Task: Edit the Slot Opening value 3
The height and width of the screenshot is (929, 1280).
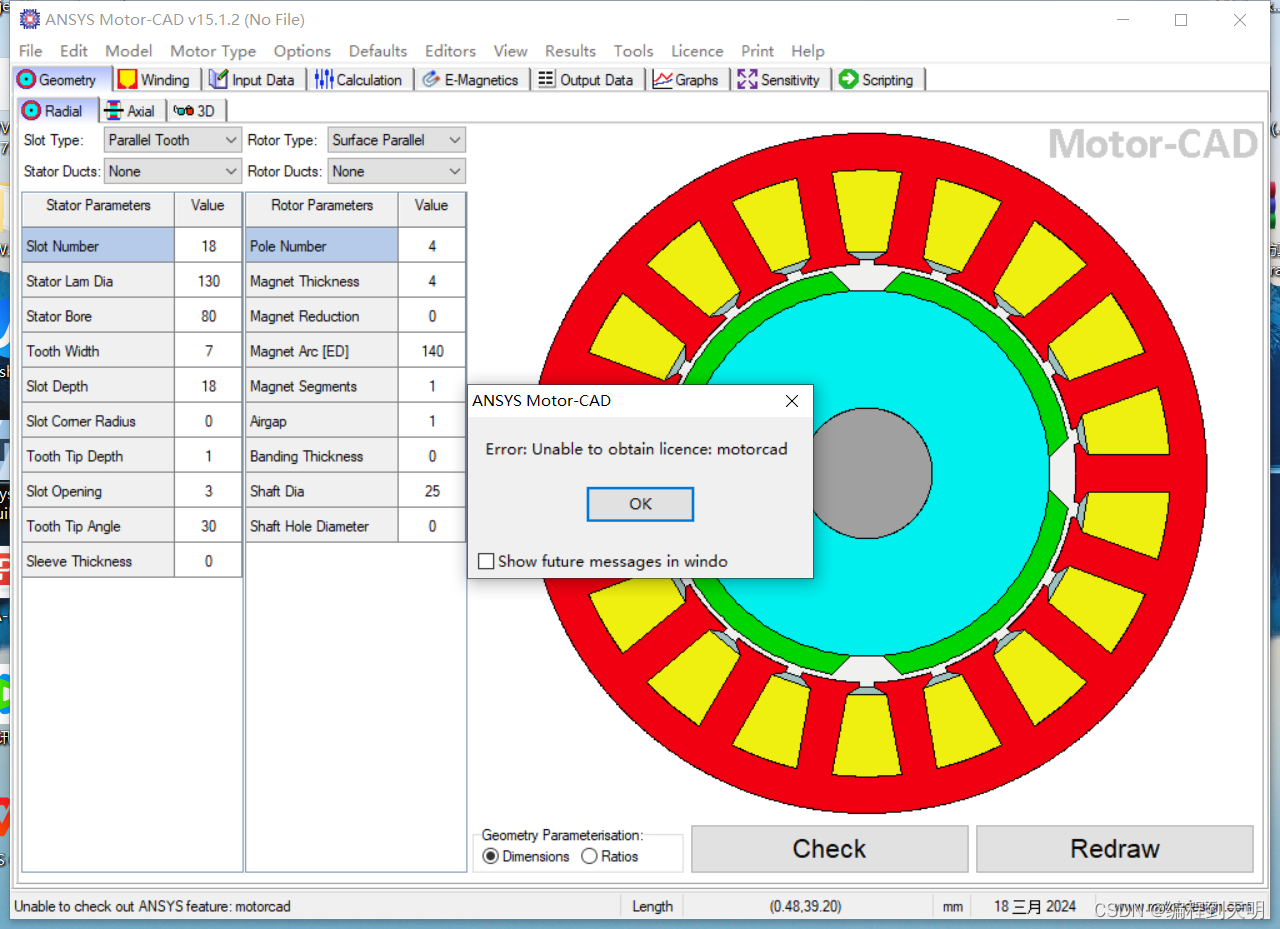Action: click(x=208, y=491)
